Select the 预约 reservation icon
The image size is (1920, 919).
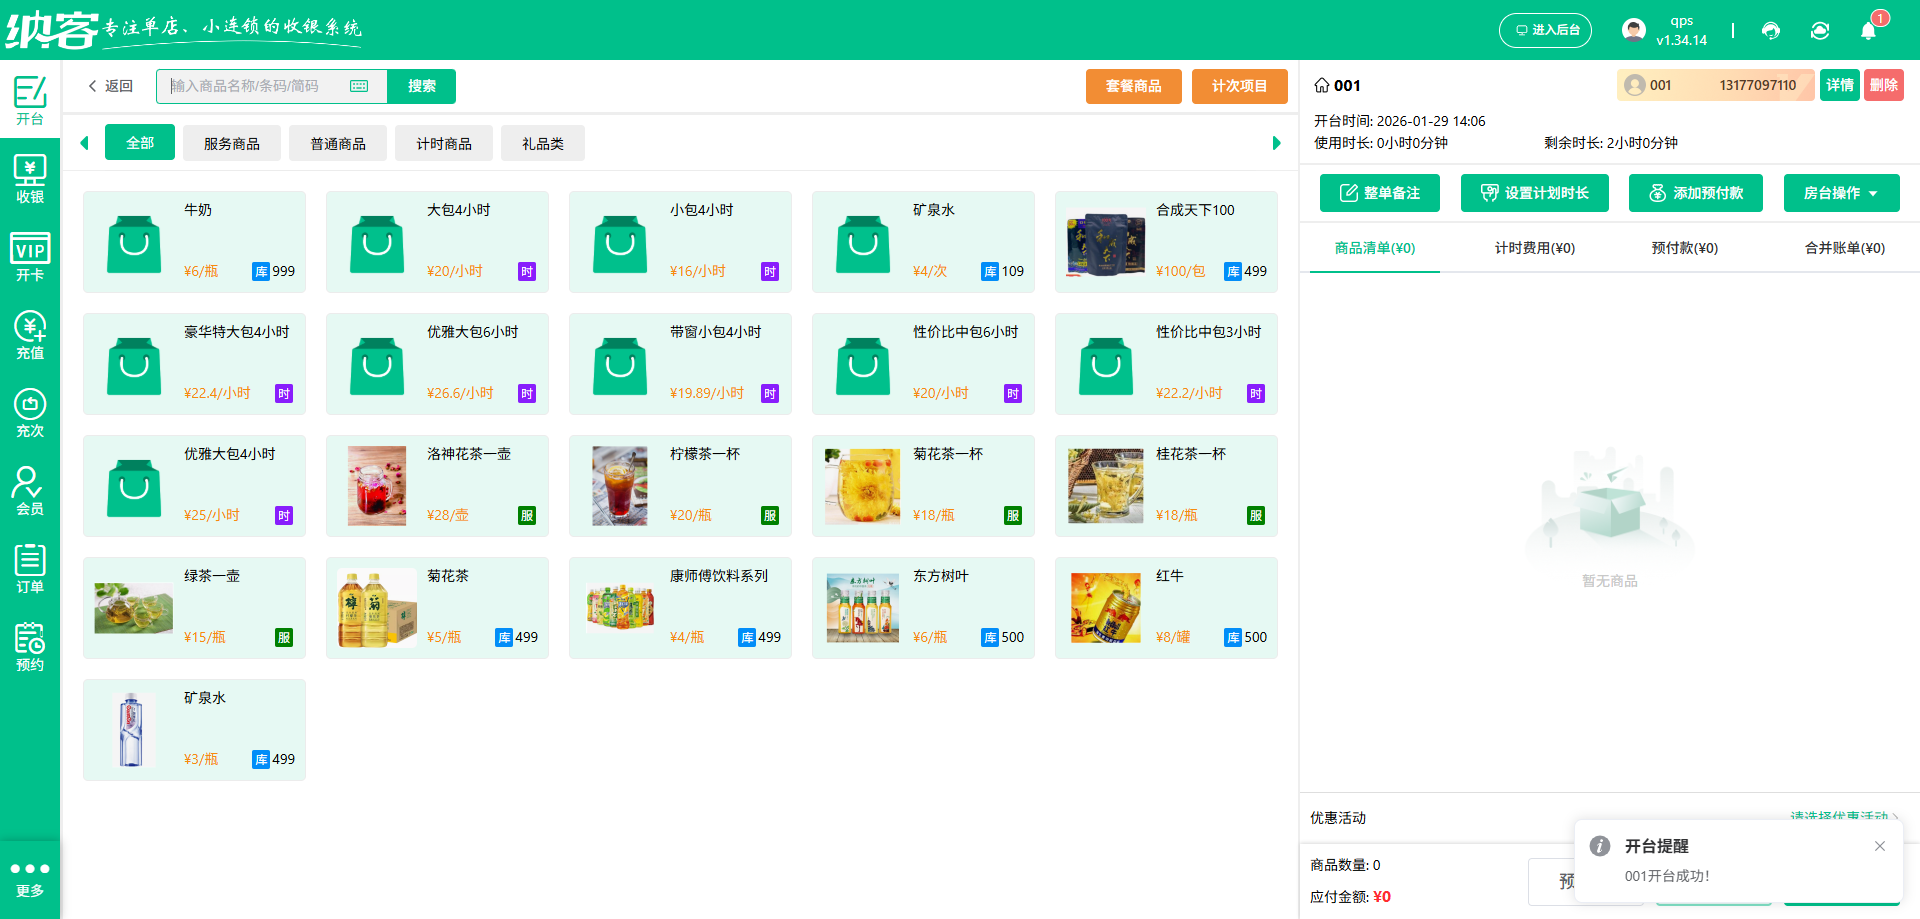click(29, 645)
